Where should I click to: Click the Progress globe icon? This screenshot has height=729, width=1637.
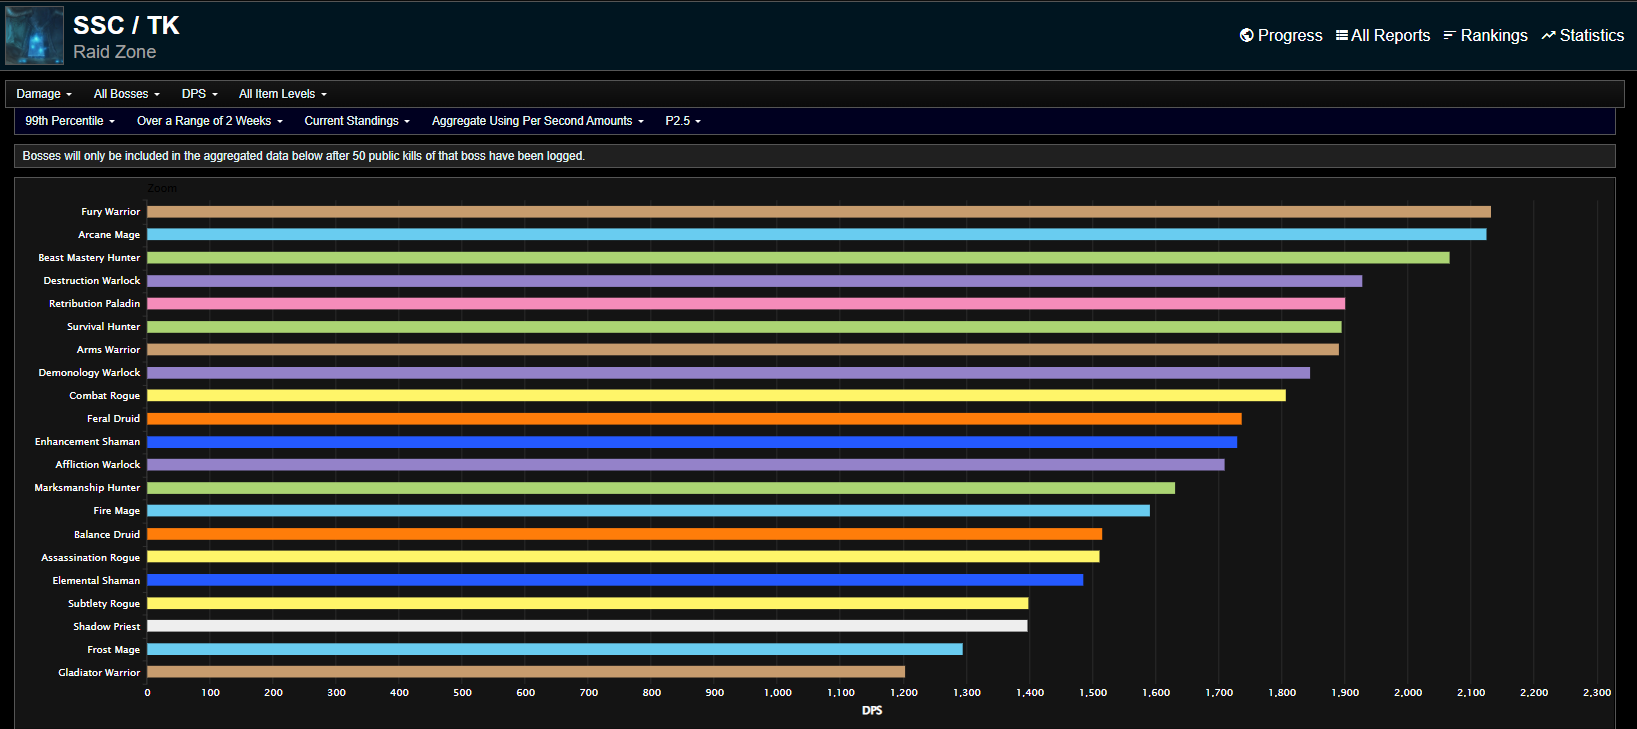click(x=1246, y=35)
